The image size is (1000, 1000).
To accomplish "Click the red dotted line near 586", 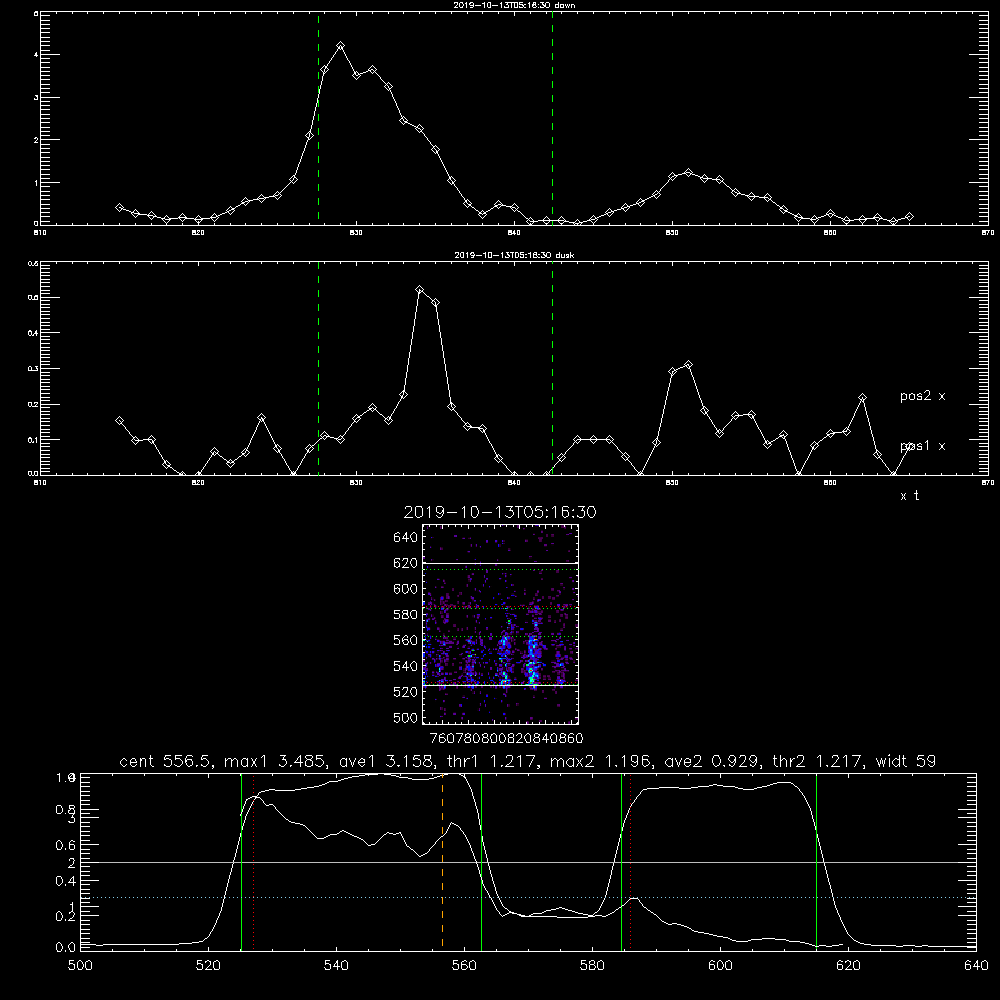I will coord(630,861).
